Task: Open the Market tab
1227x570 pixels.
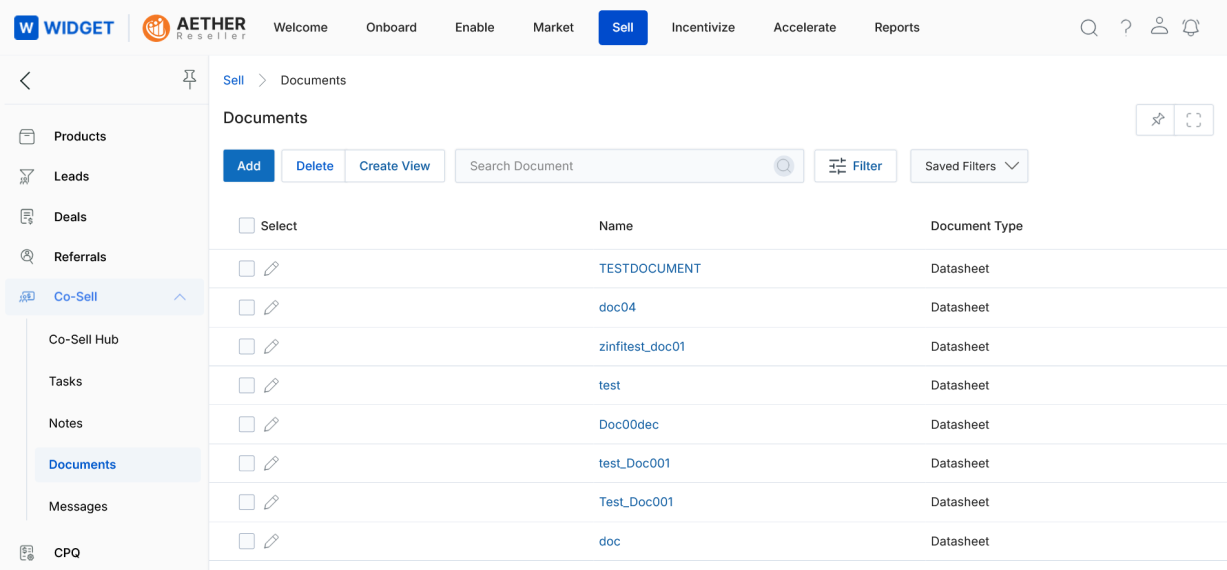Action: (x=553, y=27)
